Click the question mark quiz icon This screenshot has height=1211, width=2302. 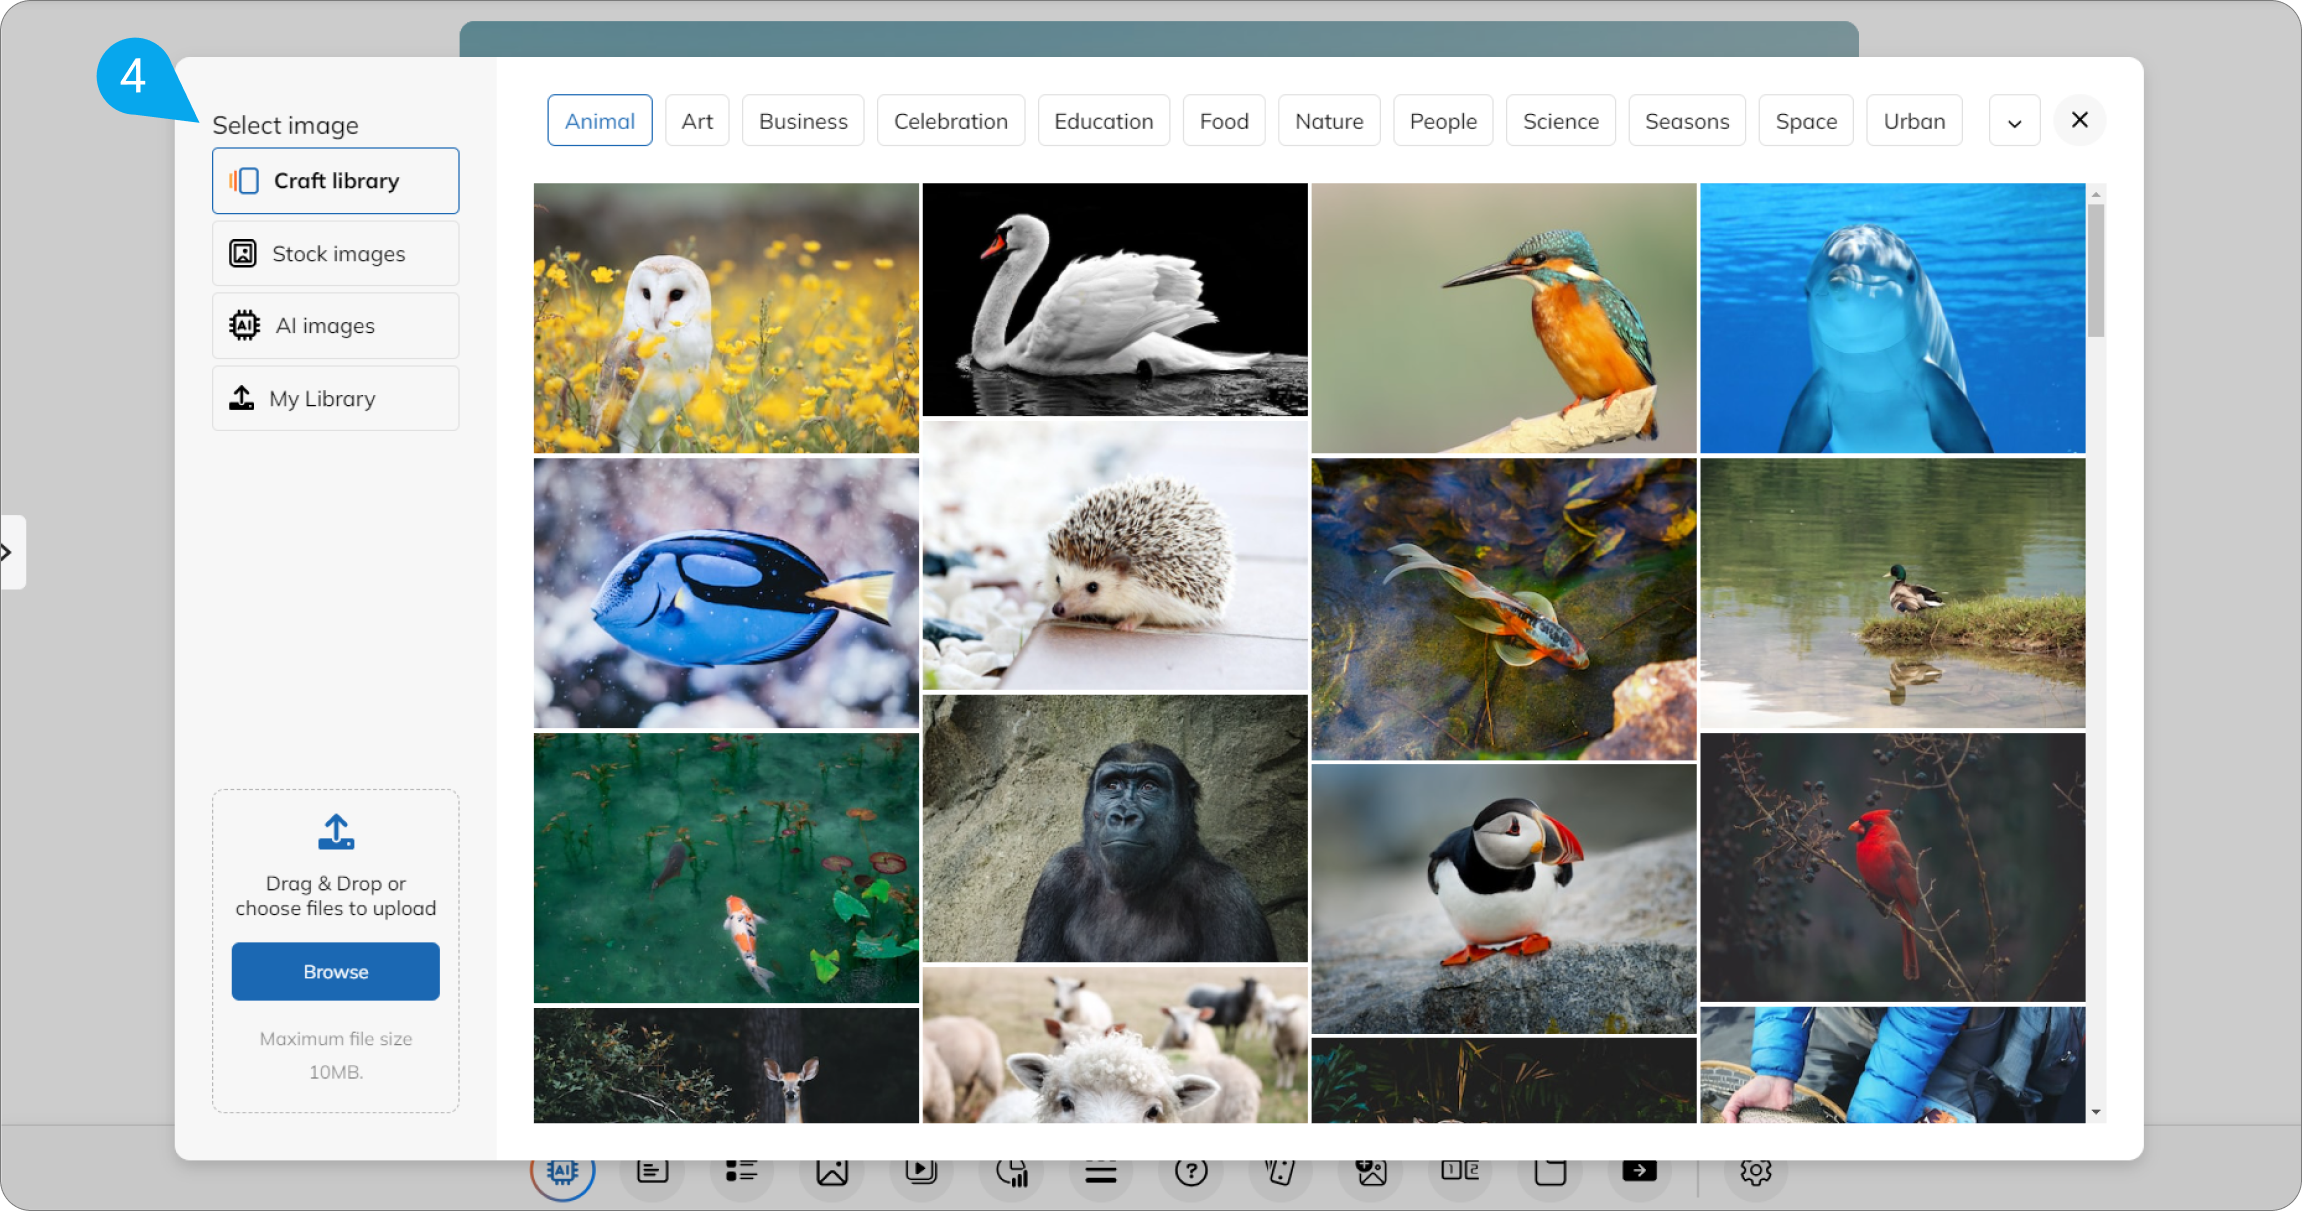click(x=1191, y=1171)
